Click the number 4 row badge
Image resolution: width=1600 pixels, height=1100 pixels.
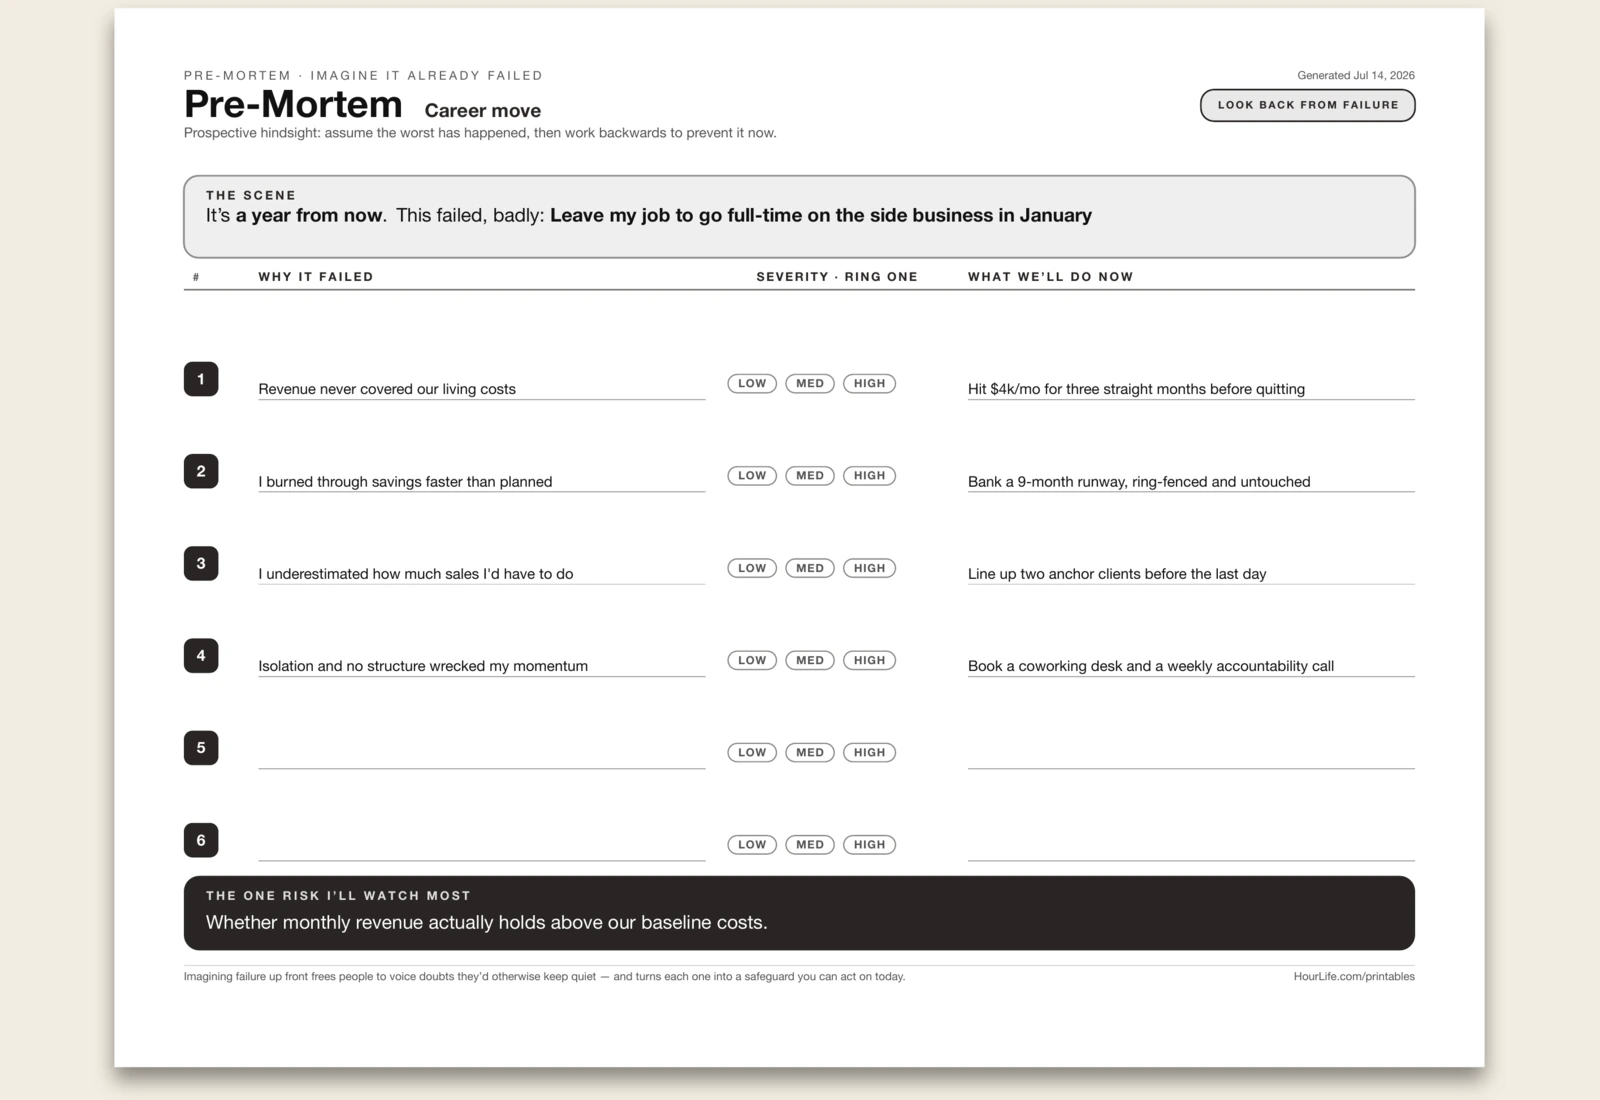point(201,656)
